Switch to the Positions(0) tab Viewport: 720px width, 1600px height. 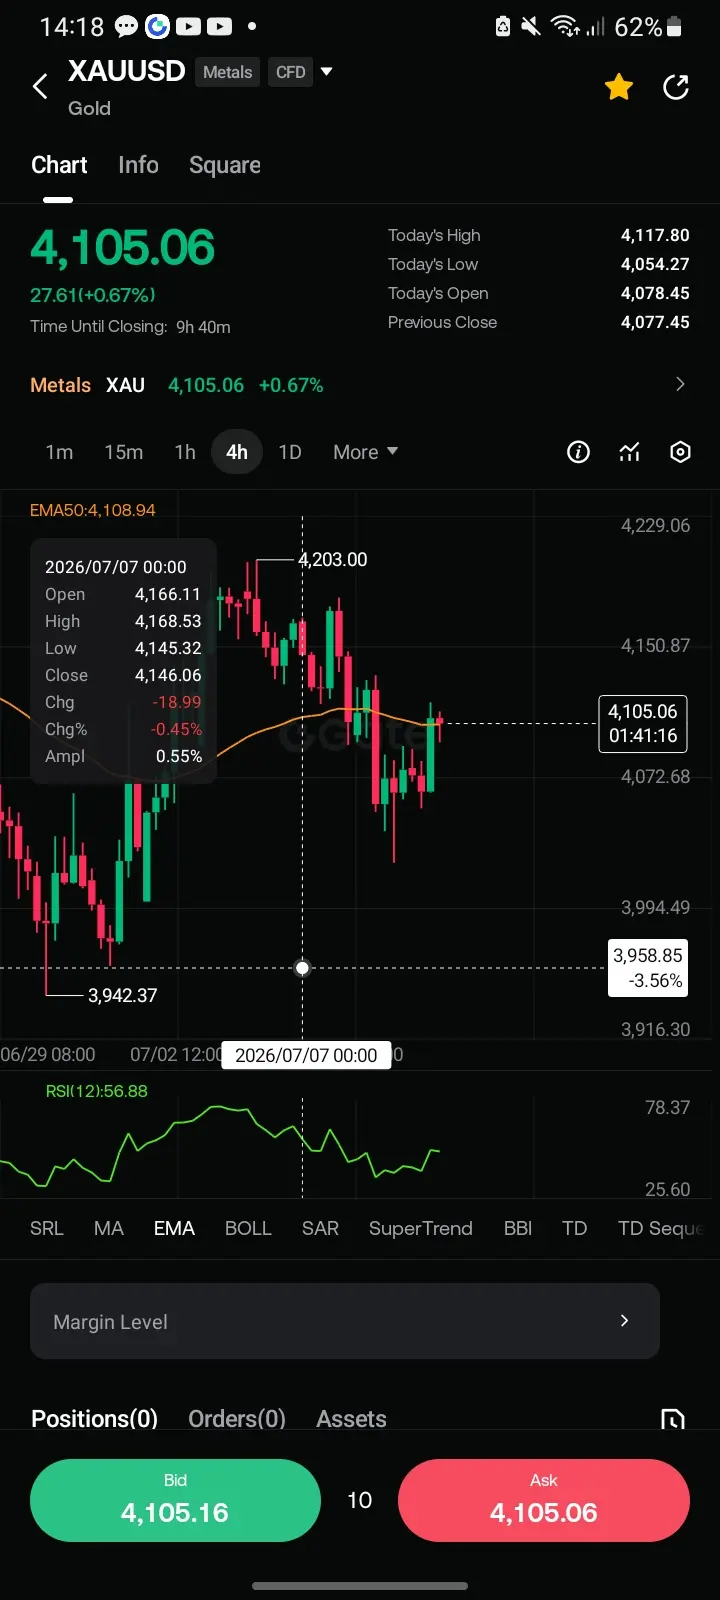pyautogui.click(x=95, y=1418)
